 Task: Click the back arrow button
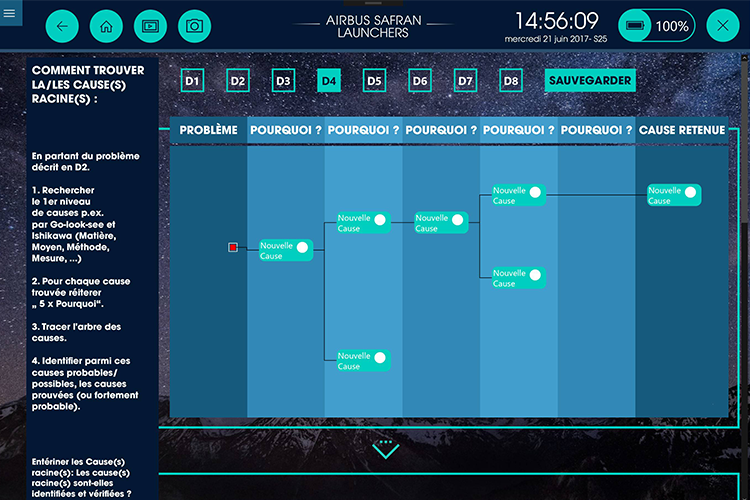coord(61,26)
